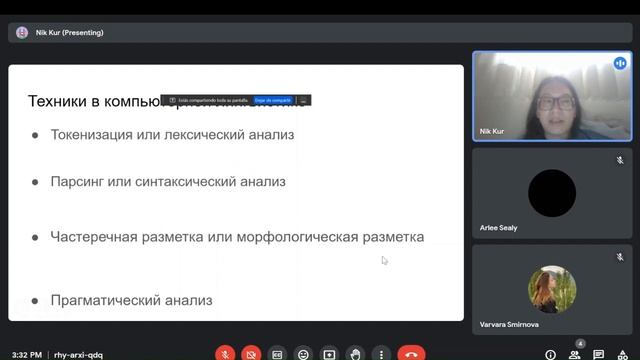This screenshot has width=640, height=360.
Task: Raise your hand
Action: coord(356,354)
